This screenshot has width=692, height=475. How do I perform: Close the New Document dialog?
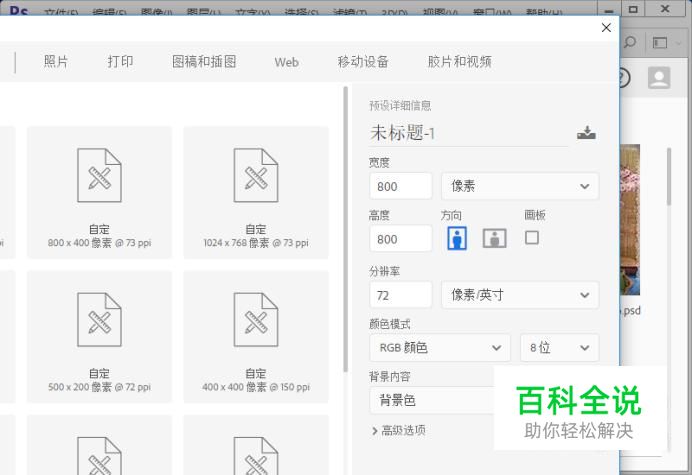(606, 28)
